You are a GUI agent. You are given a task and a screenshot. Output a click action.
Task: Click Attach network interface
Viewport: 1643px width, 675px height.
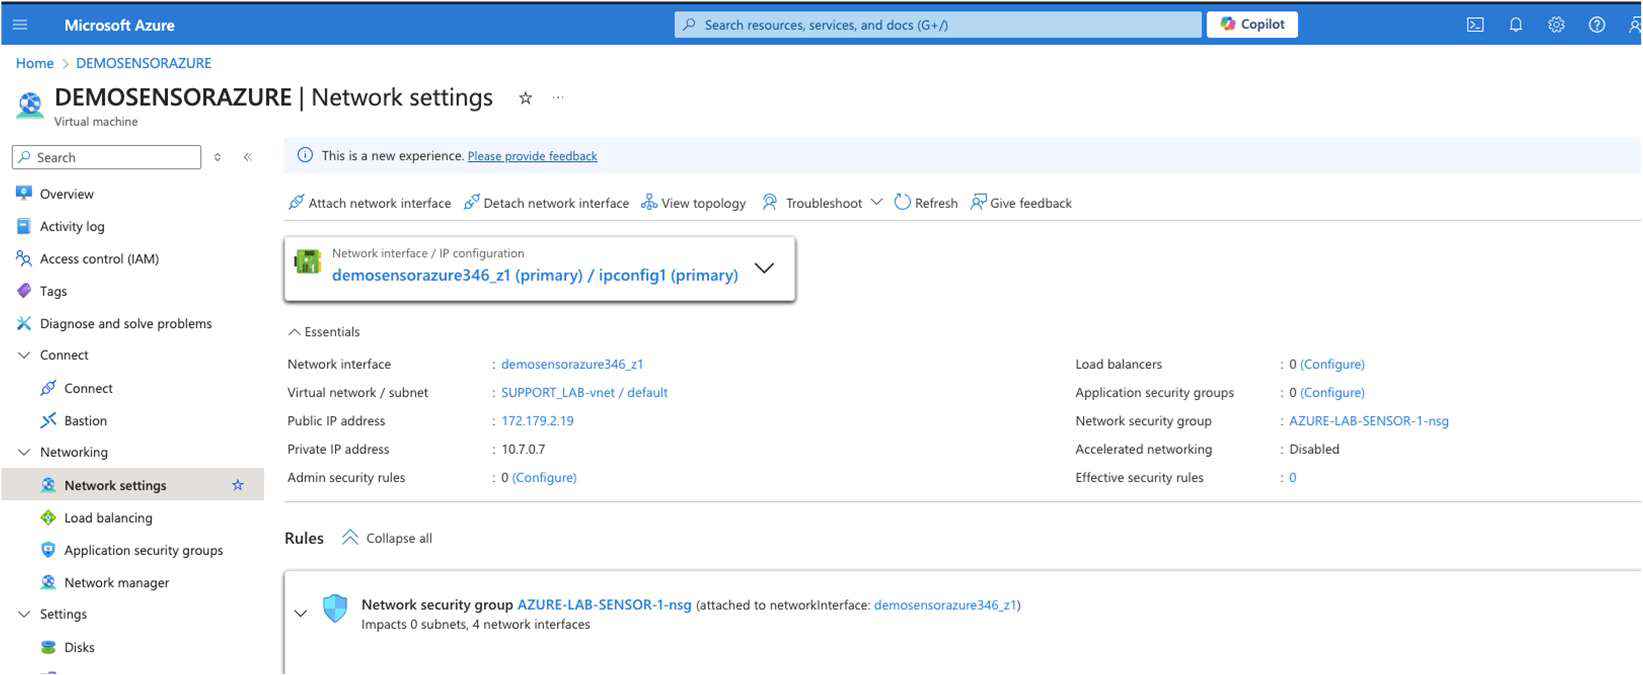pos(369,203)
